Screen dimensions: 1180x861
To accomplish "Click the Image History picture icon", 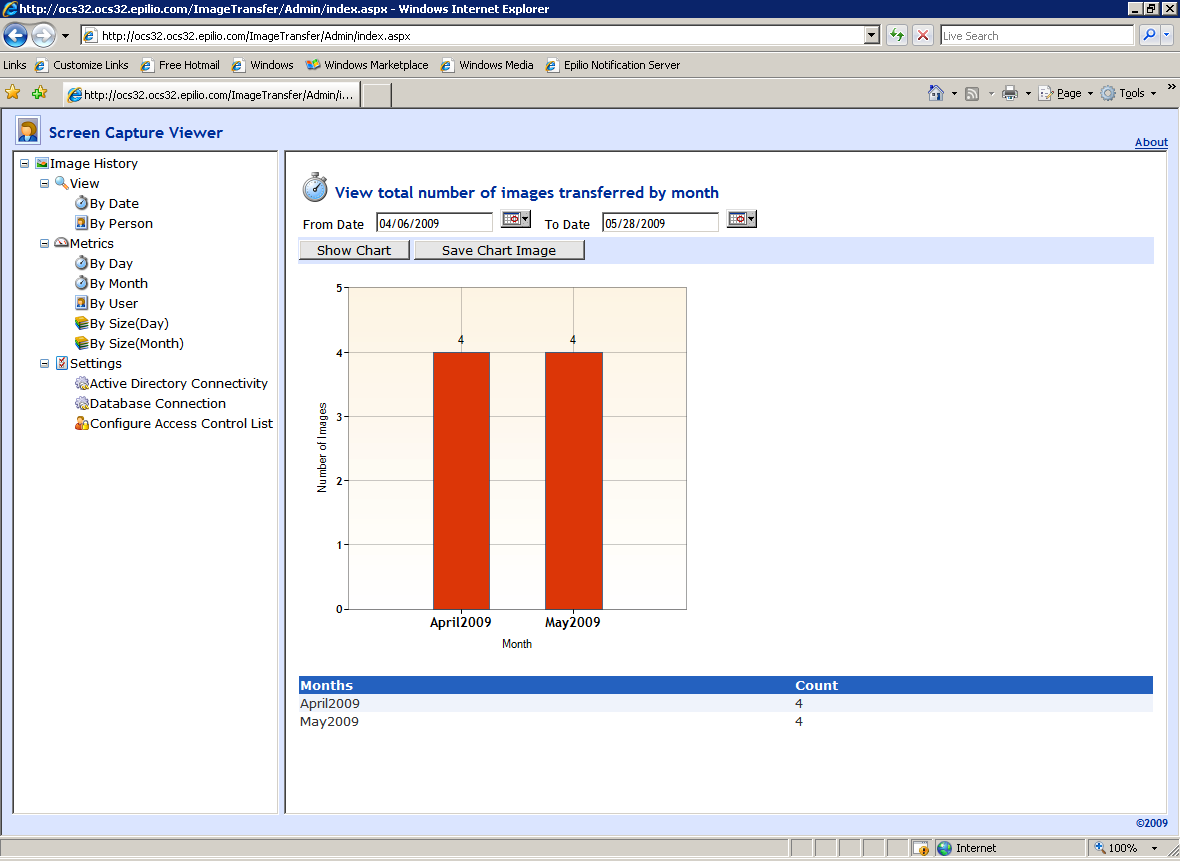I will (42, 163).
